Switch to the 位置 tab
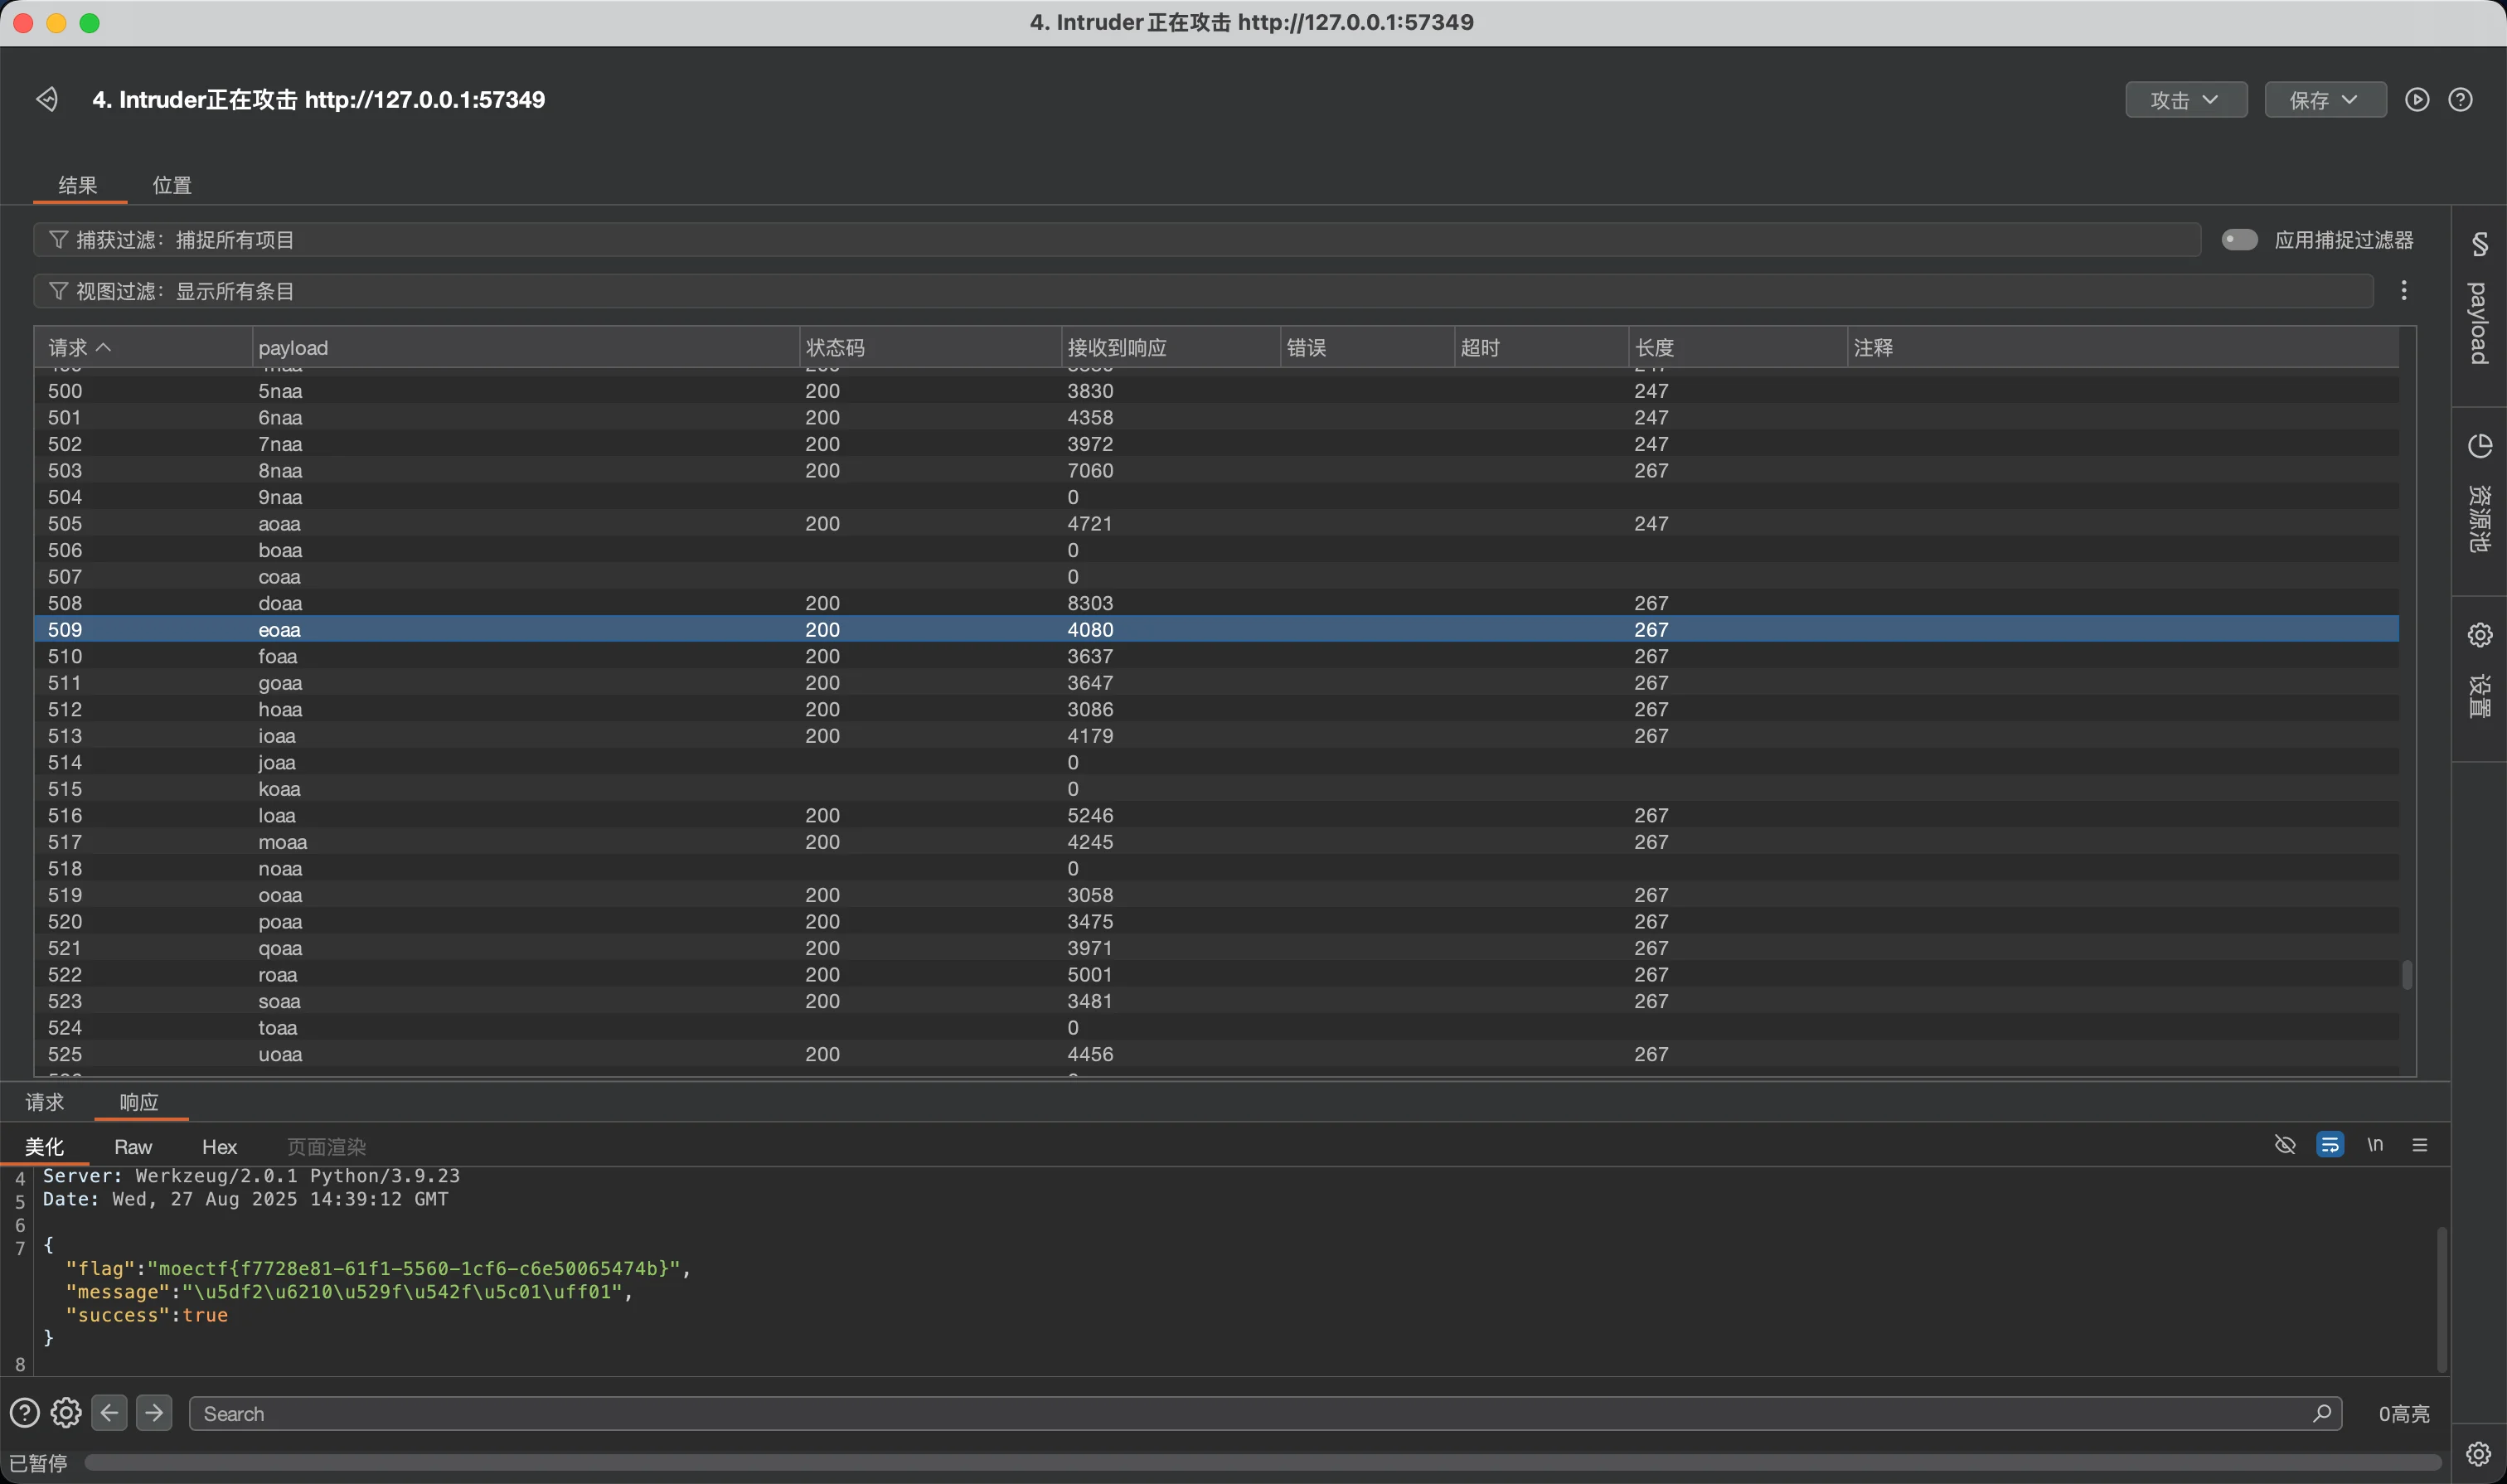The height and width of the screenshot is (1484, 2507). 172,185
